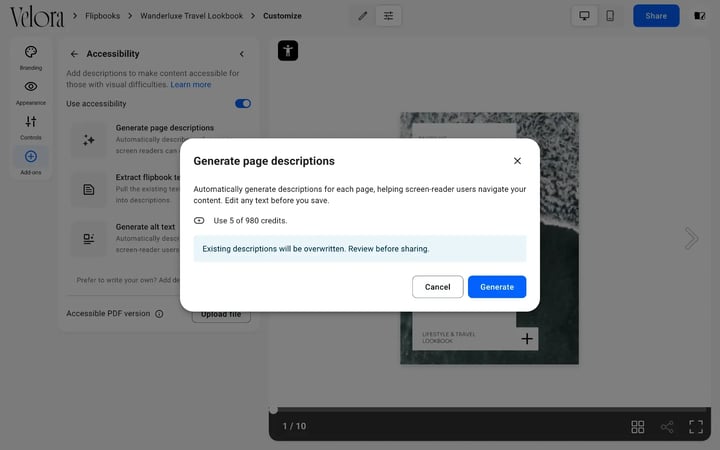Open the Velora home logo
The height and width of the screenshot is (450, 720).
37,17
